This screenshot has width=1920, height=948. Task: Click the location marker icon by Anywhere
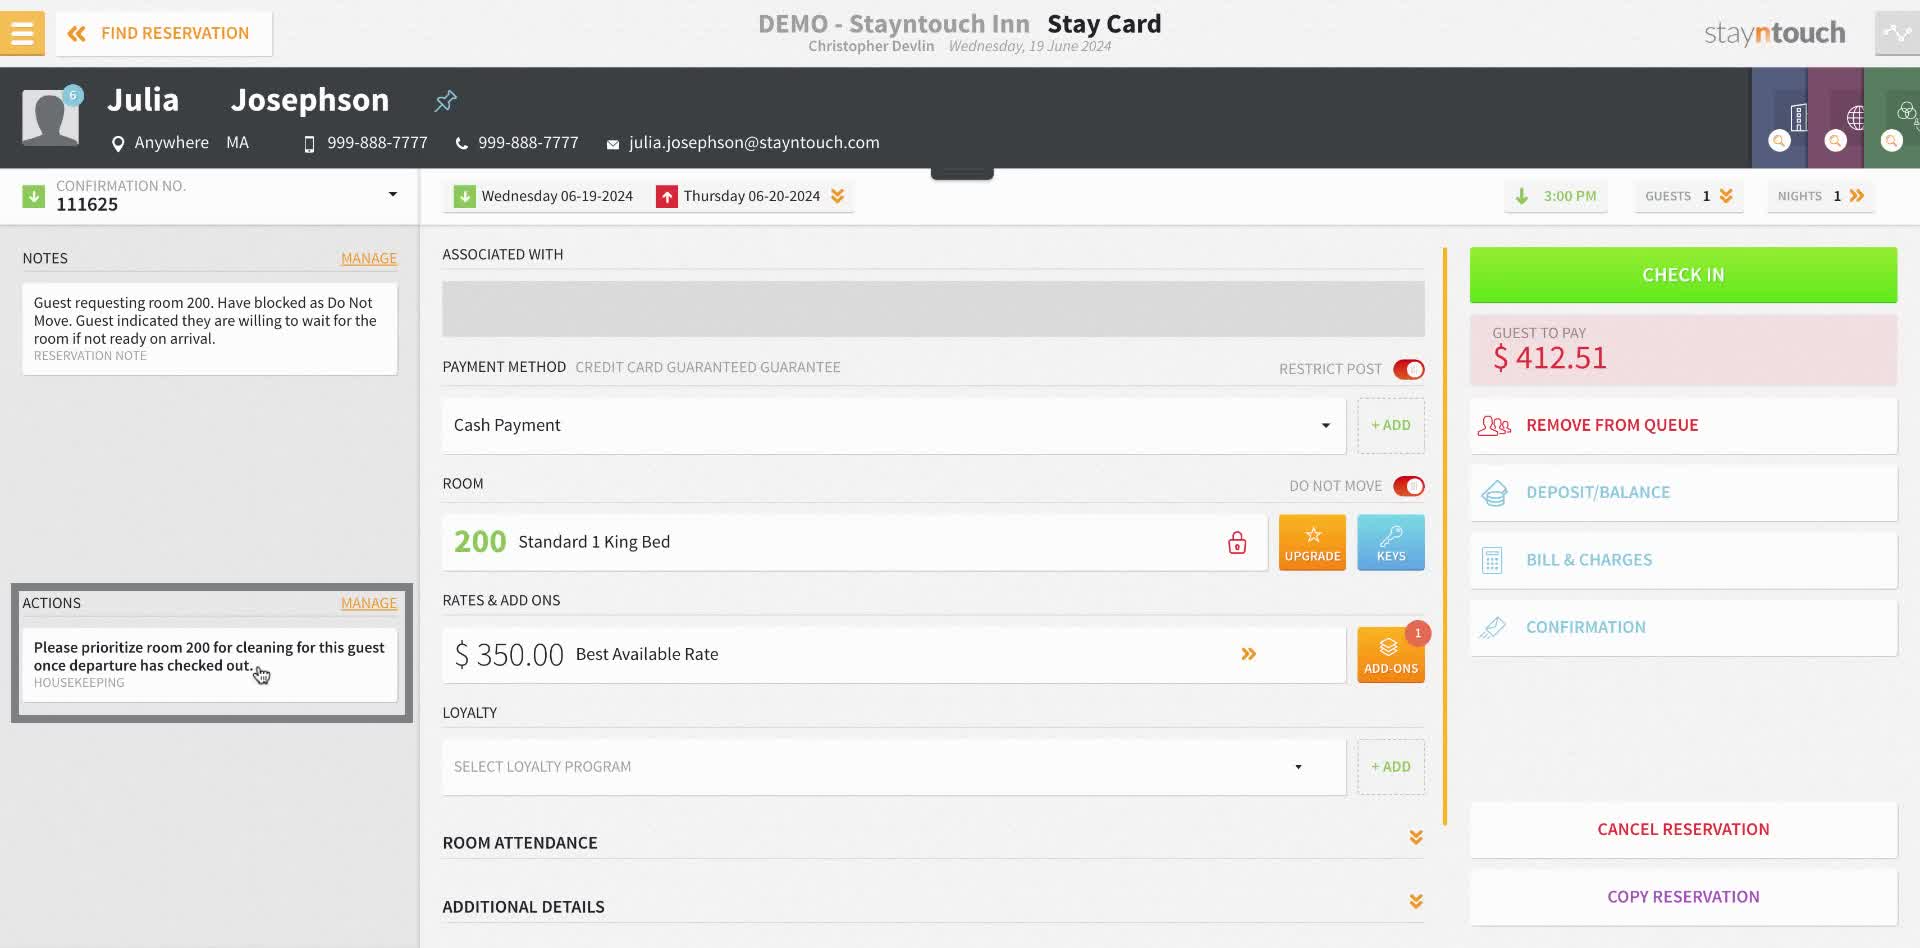coord(118,143)
